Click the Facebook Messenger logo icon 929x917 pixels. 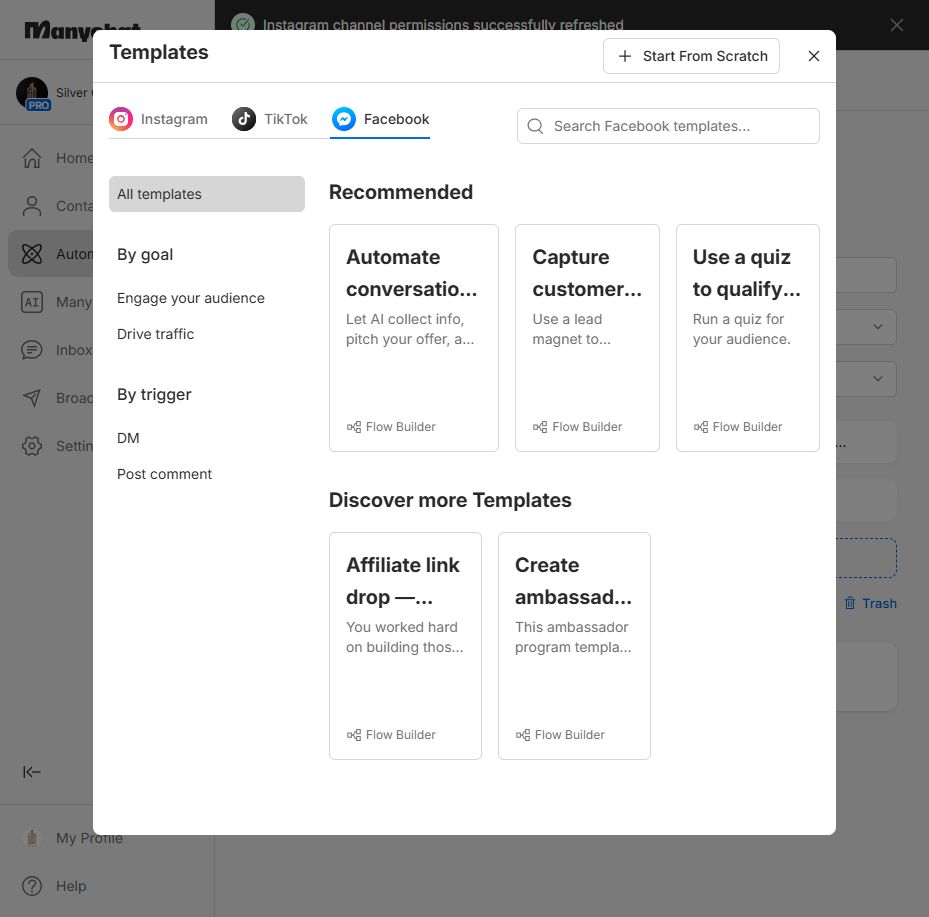(x=344, y=119)
